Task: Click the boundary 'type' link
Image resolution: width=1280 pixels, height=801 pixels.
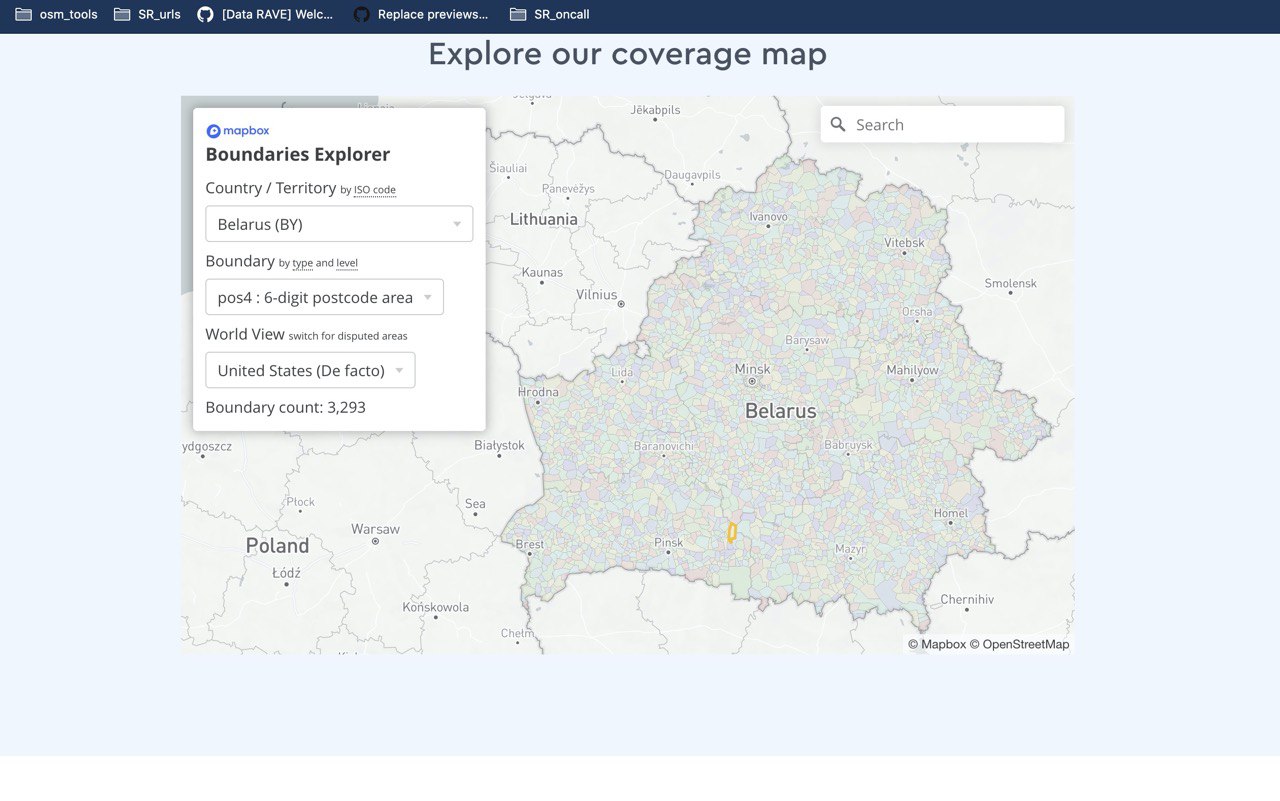Action: (x=302, y=263)
